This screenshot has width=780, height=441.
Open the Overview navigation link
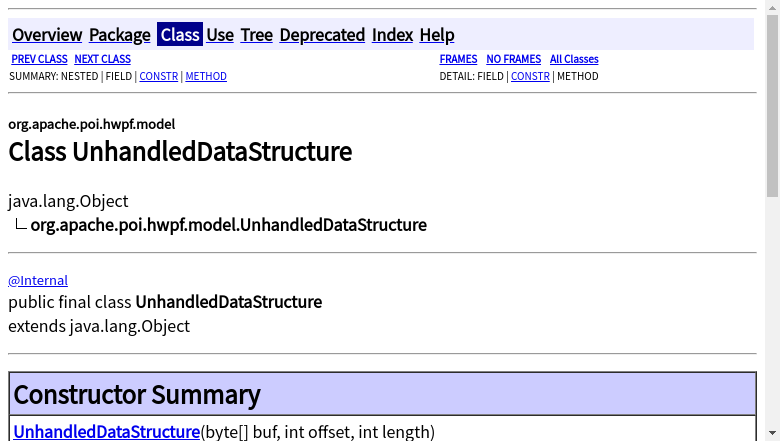tap(47, 35)
